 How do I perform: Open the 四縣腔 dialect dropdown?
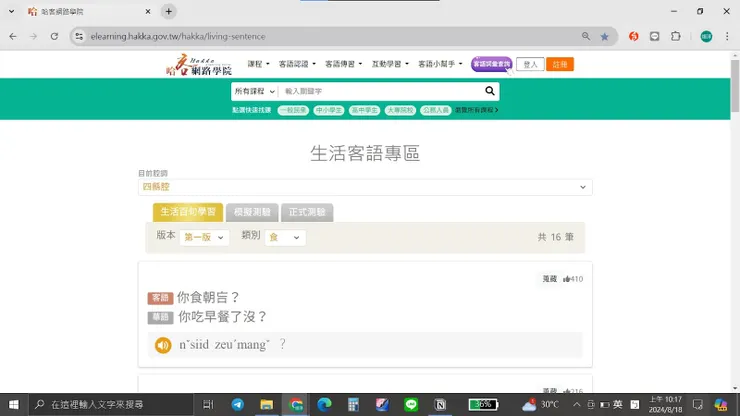(365, 187)
